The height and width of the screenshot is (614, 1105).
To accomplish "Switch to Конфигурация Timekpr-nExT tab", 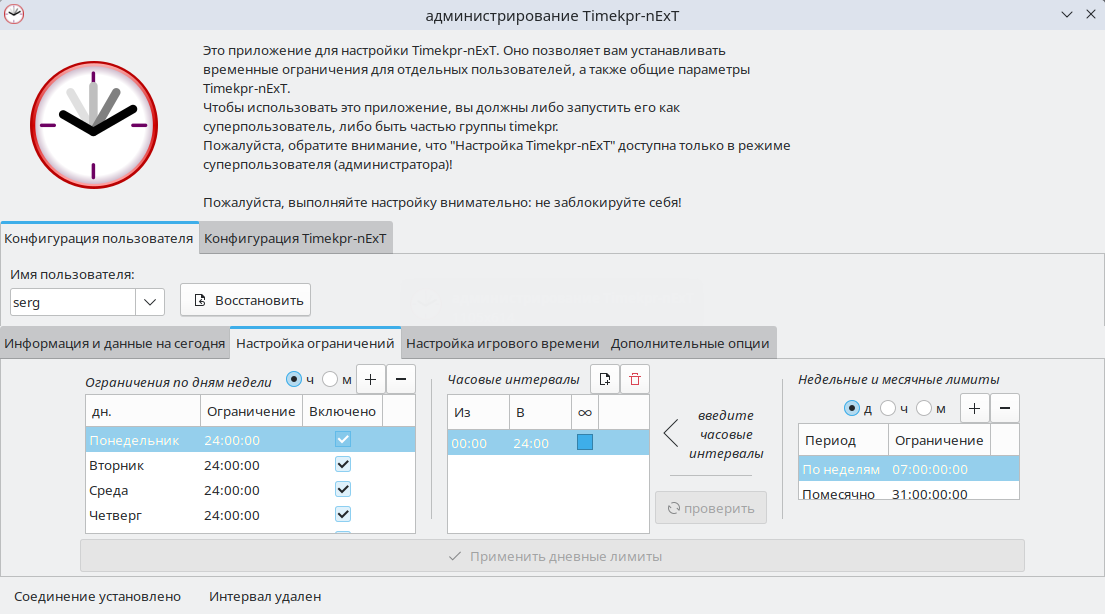I will click(x=295, y=238).
